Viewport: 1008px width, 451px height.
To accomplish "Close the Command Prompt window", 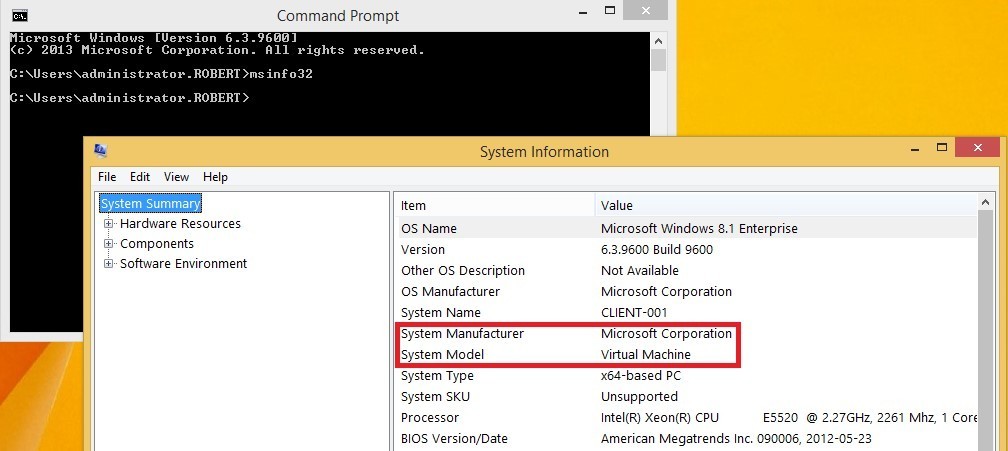I will click(645, 10).
